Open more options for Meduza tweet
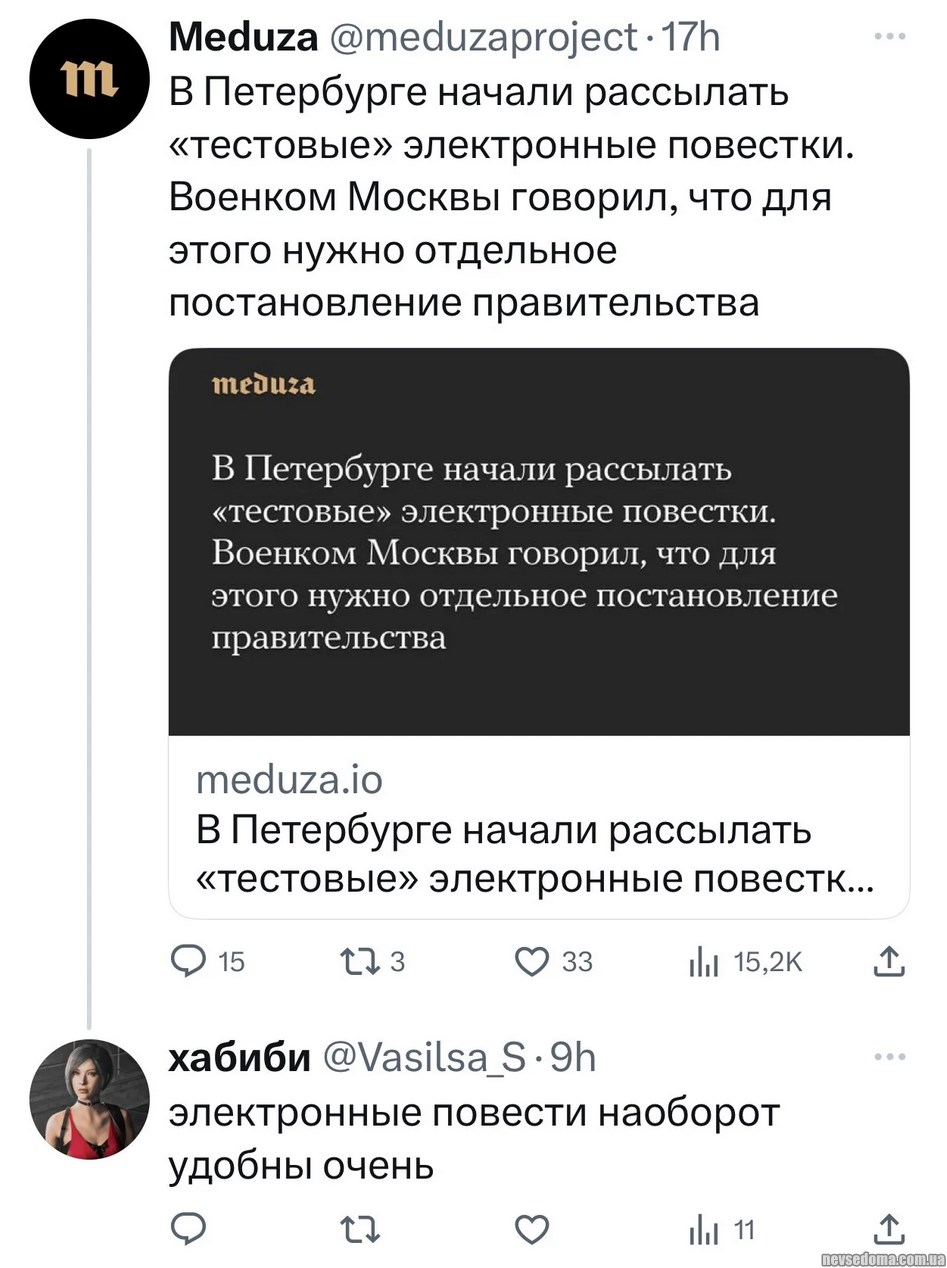 point(887,37)
